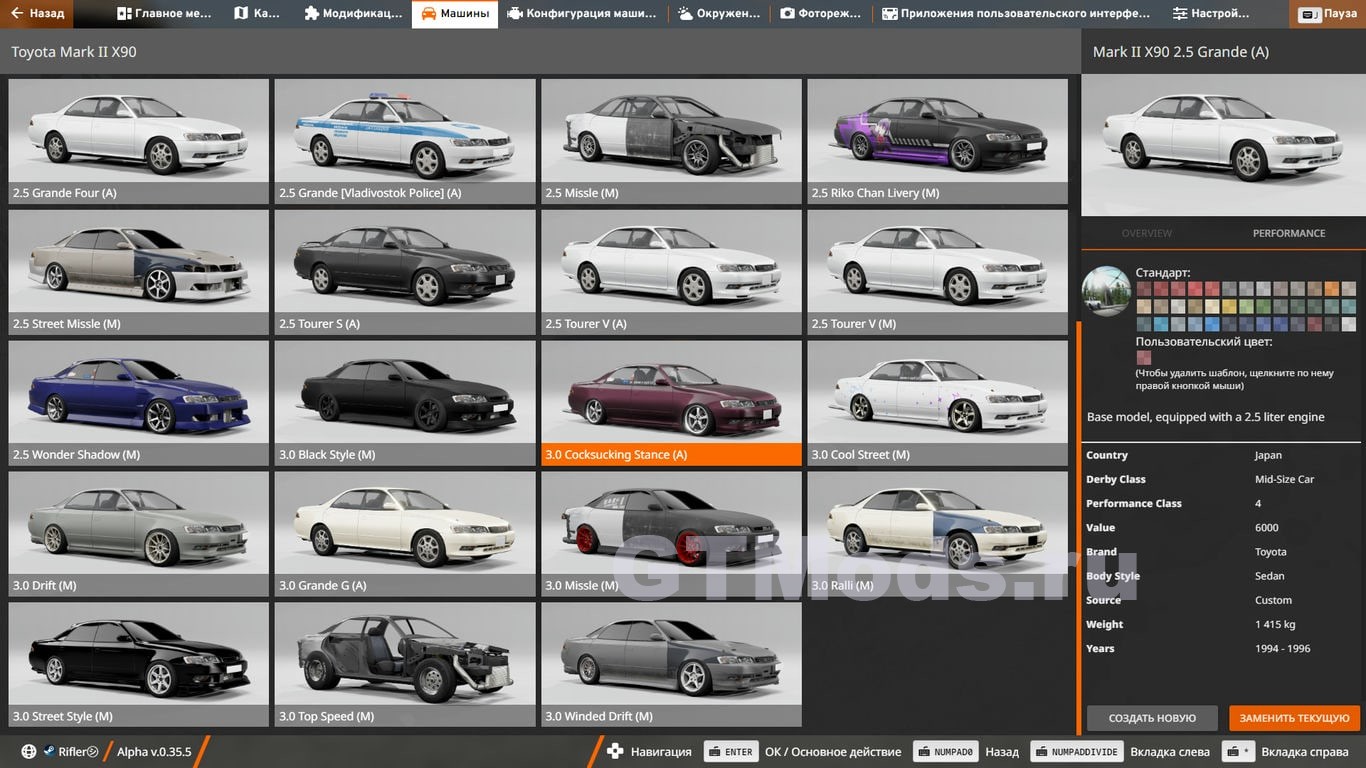The width and height of the screenshot is (1366, 768).
Task: Open the map tab with folded-map icon
Action: [256, 14]
